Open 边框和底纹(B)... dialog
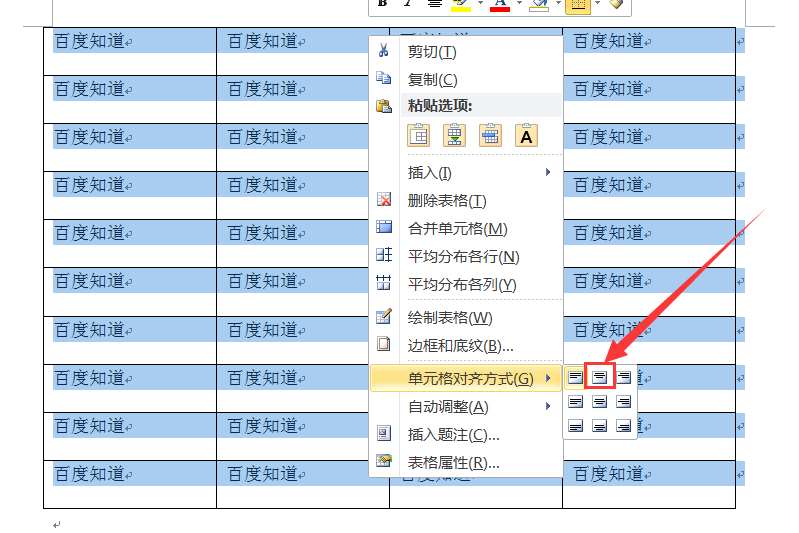799x533 pixels. pos(466,346)
